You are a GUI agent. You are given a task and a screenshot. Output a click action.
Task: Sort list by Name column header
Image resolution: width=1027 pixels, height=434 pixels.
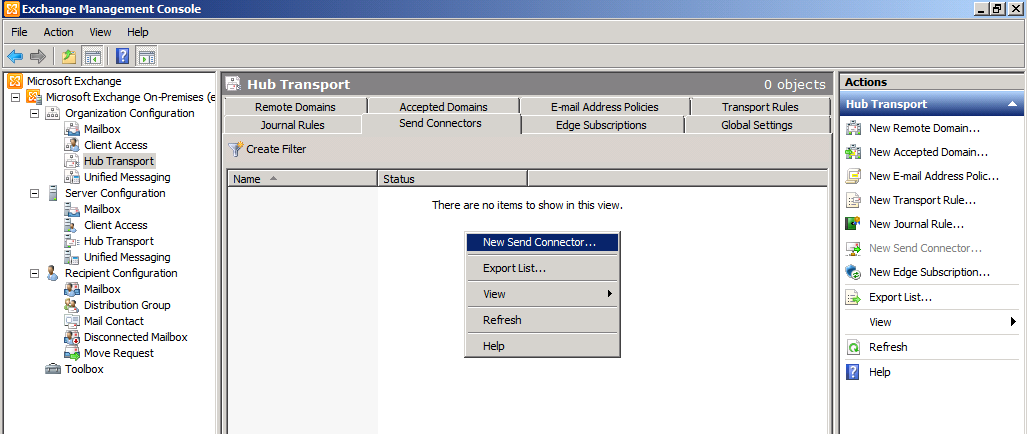pyautogui.click(x=303, y=179)
